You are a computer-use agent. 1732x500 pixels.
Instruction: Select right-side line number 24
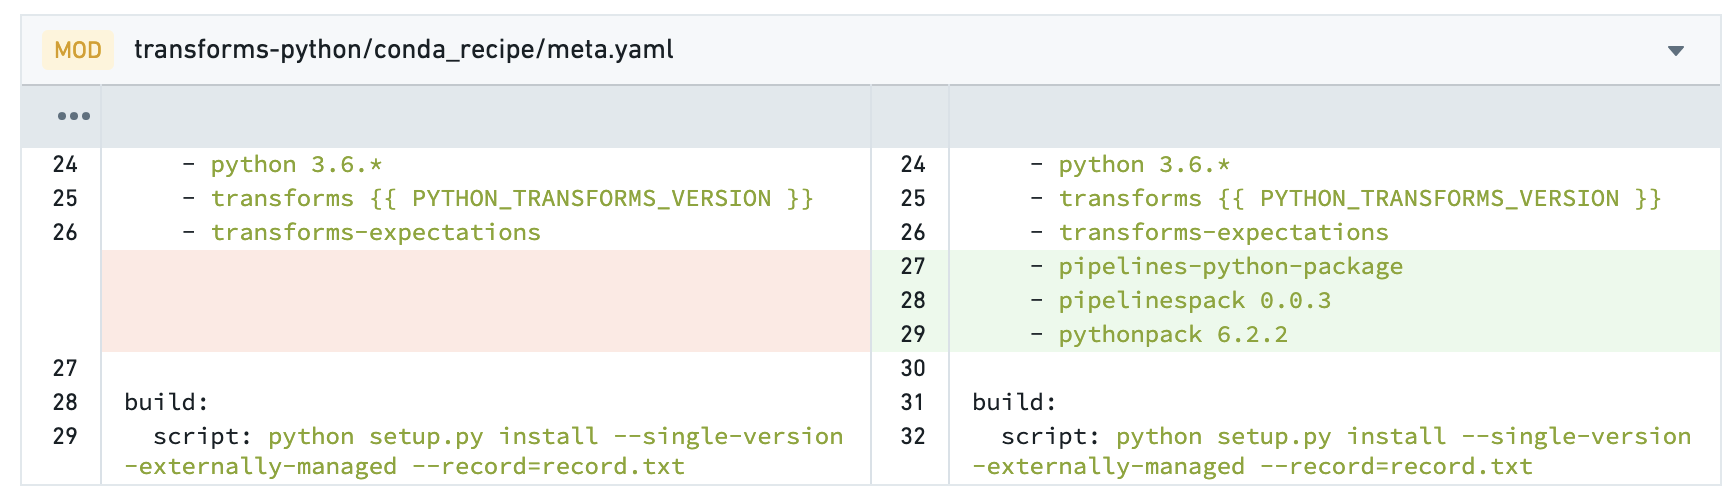(x=913, y=164)
